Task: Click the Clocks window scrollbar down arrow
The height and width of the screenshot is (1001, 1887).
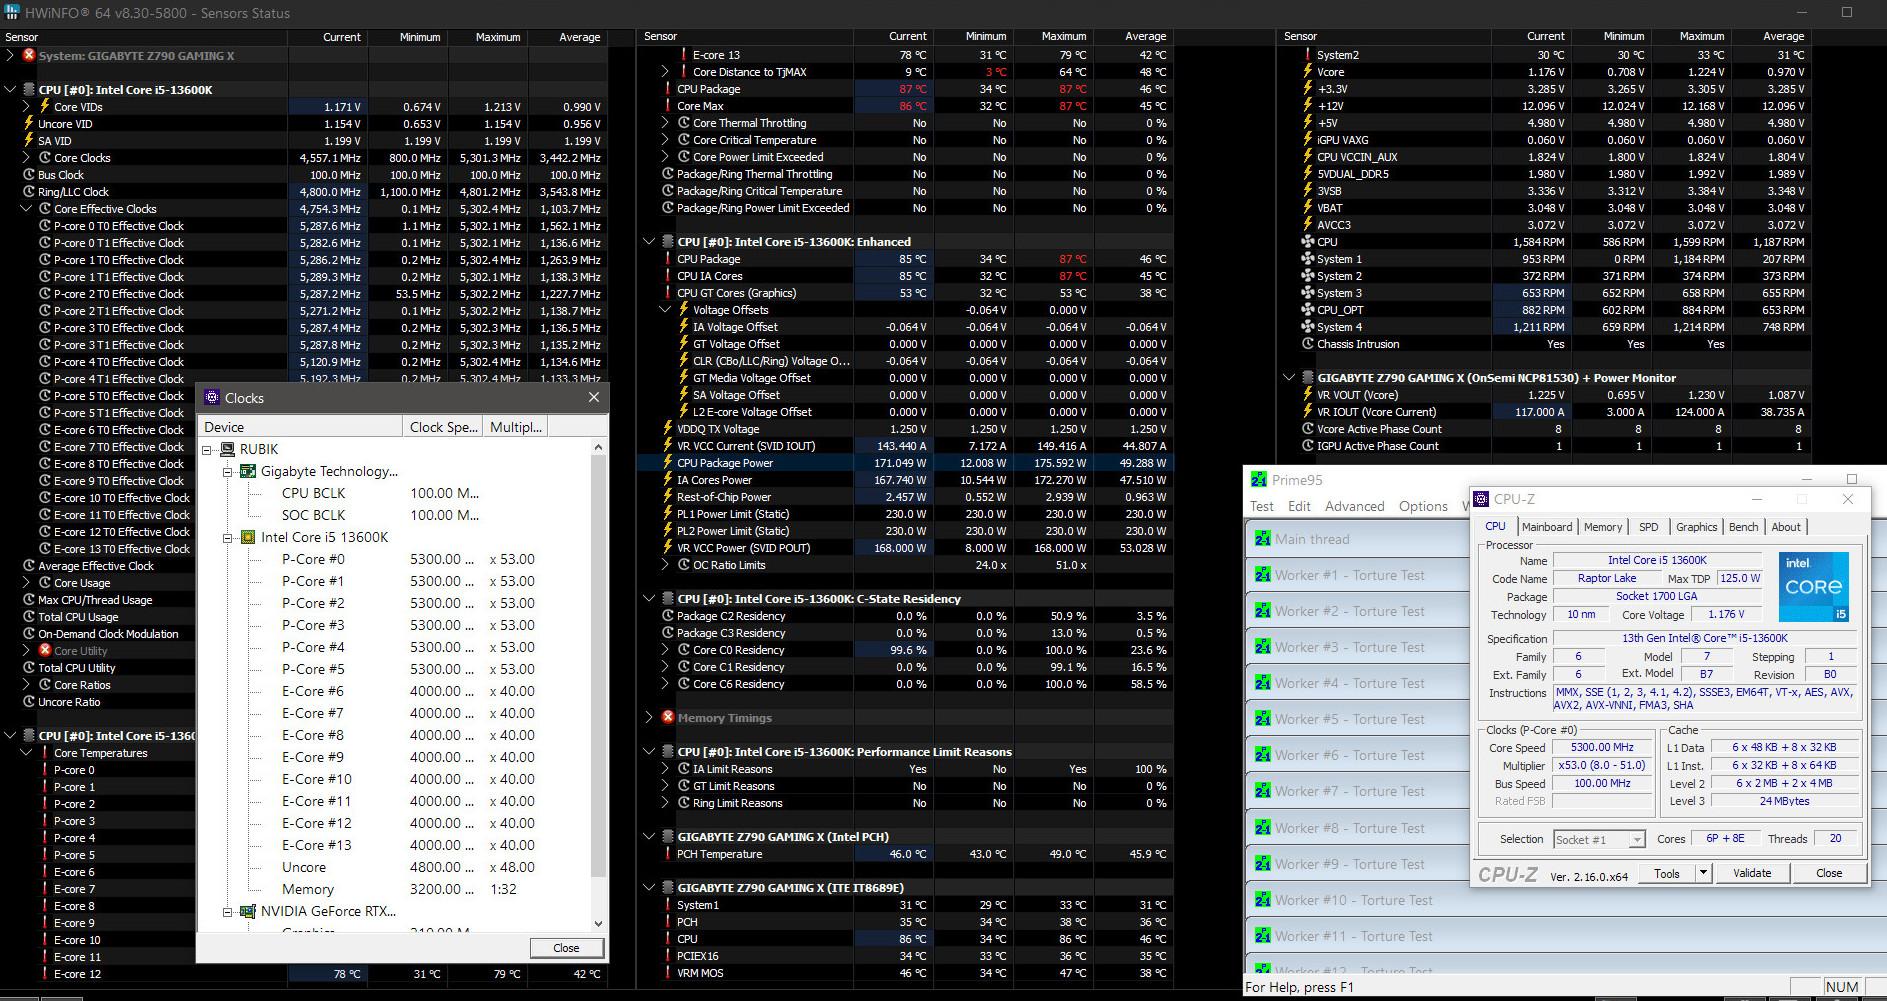Action: pyautogui.click(x=599, y=924)
